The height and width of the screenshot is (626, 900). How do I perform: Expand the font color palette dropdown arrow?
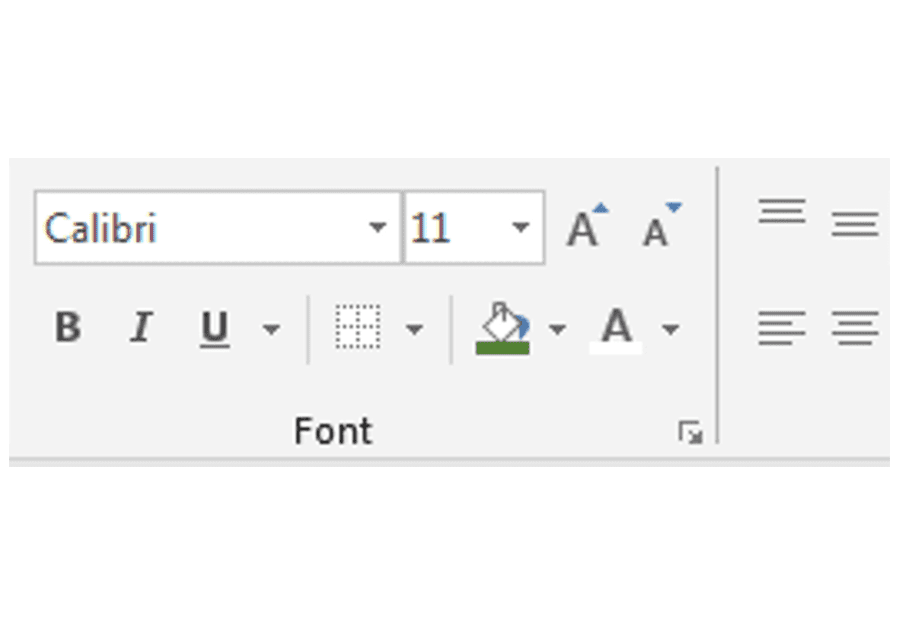pos(670,329)
